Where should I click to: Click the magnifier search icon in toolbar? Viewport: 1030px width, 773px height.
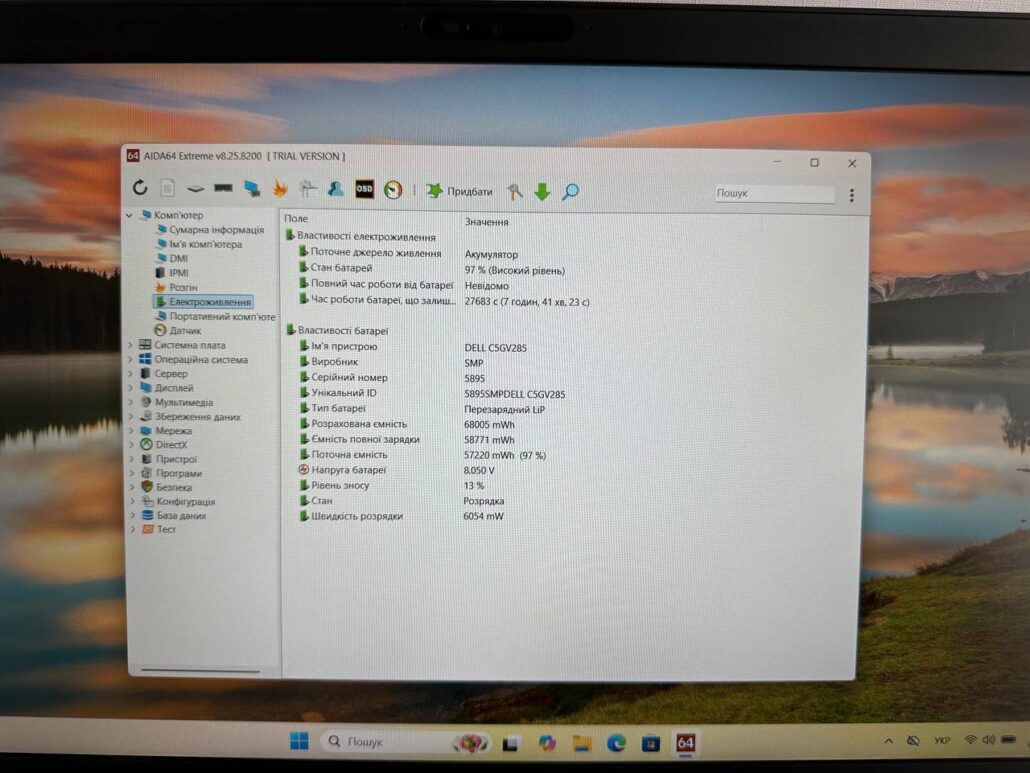570,192
